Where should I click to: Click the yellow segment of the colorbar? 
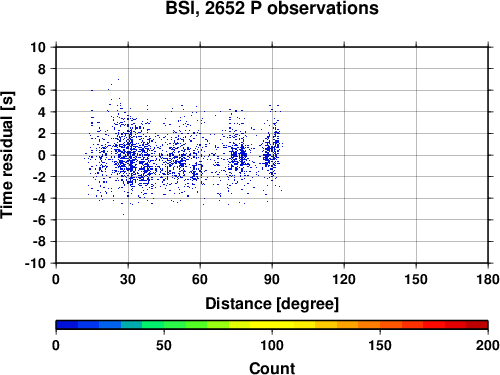click(x=272, y=325)
